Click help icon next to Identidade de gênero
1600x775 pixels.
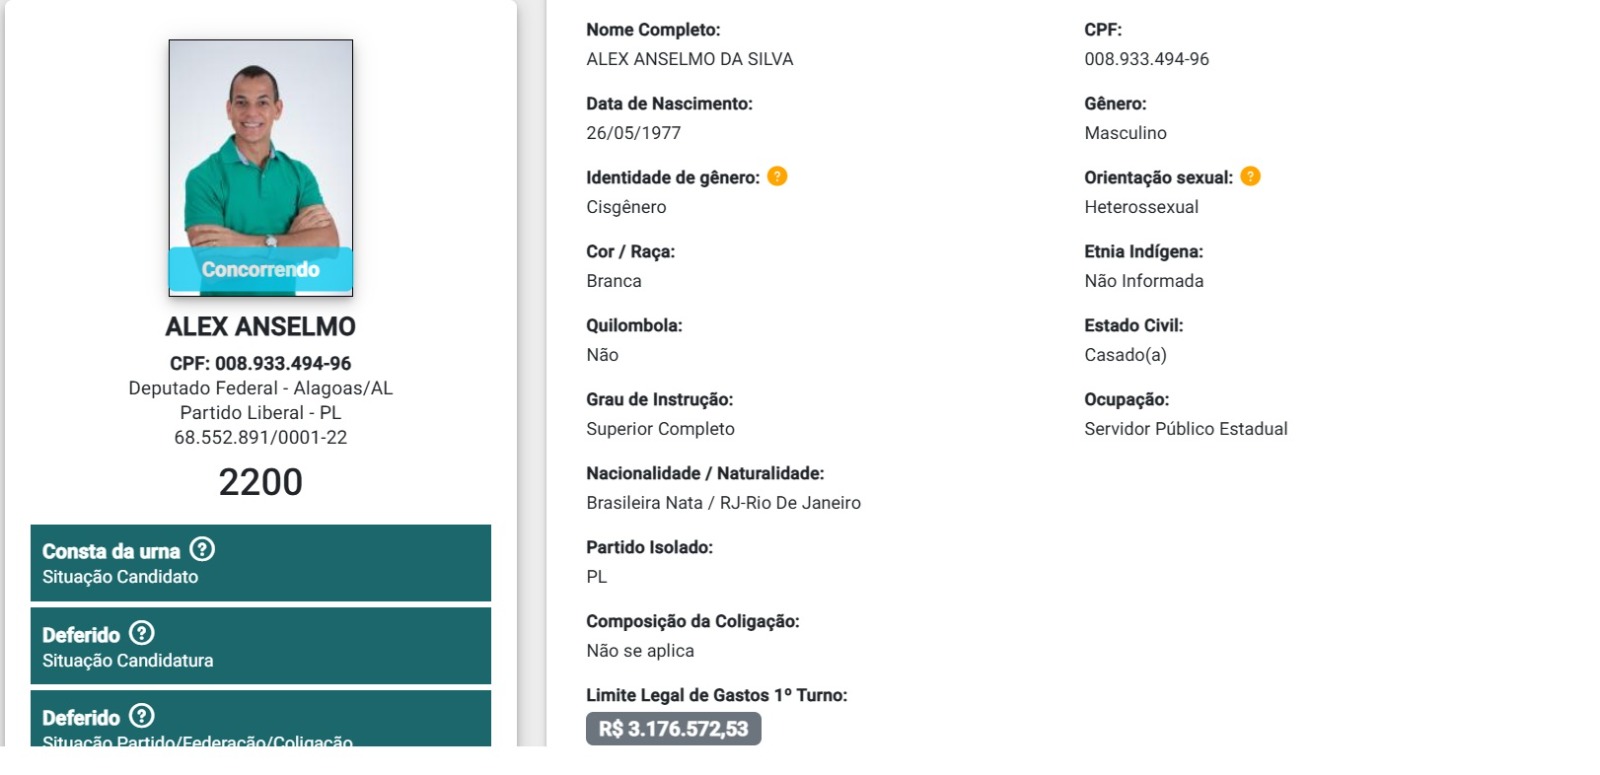[777, 176]
